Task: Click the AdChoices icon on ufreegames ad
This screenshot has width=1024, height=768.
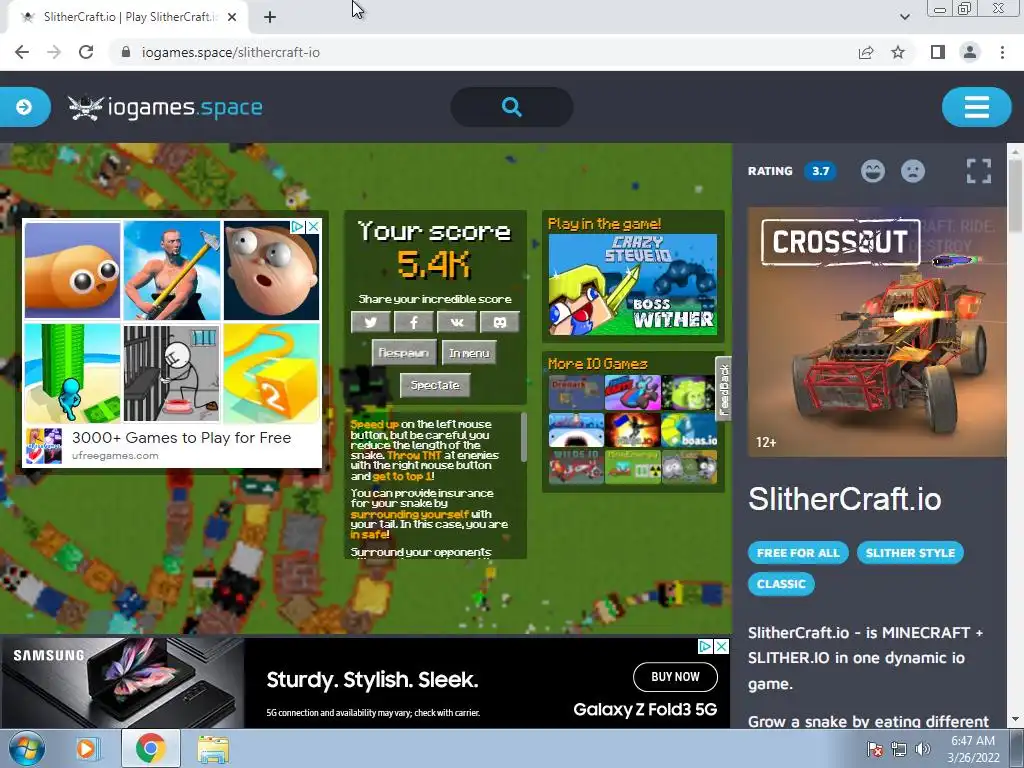Action: (x=297, y=227)
